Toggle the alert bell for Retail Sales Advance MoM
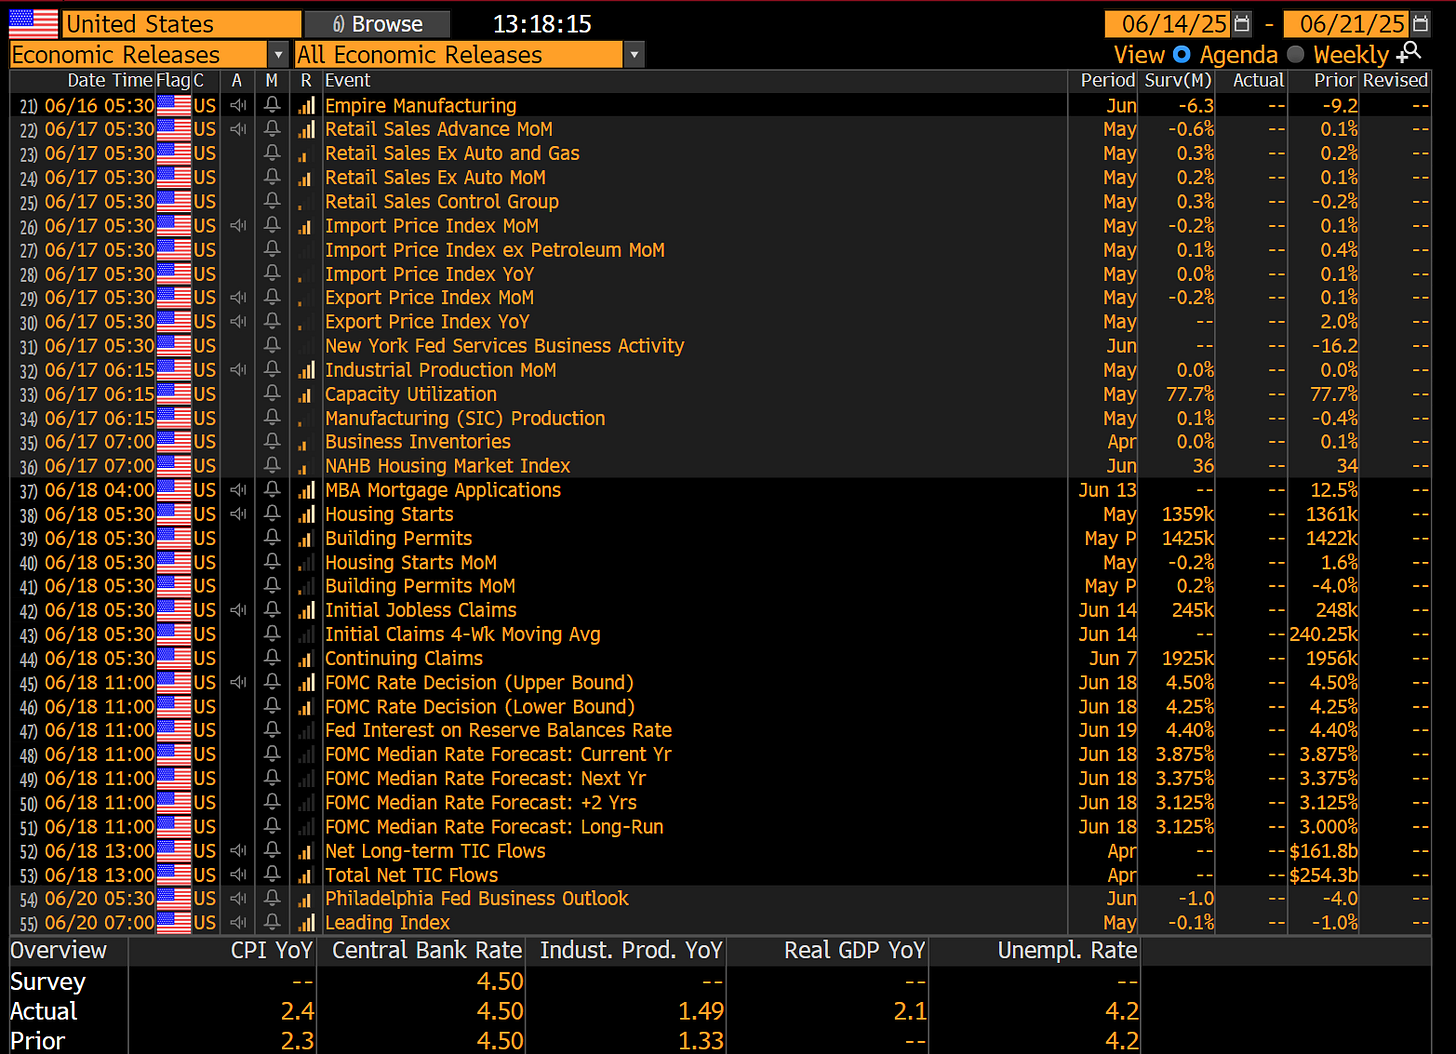 271,129
